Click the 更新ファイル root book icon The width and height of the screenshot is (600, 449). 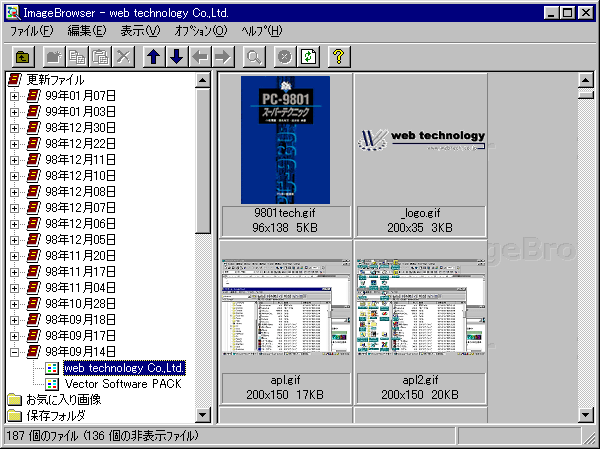tap(15, 80)
